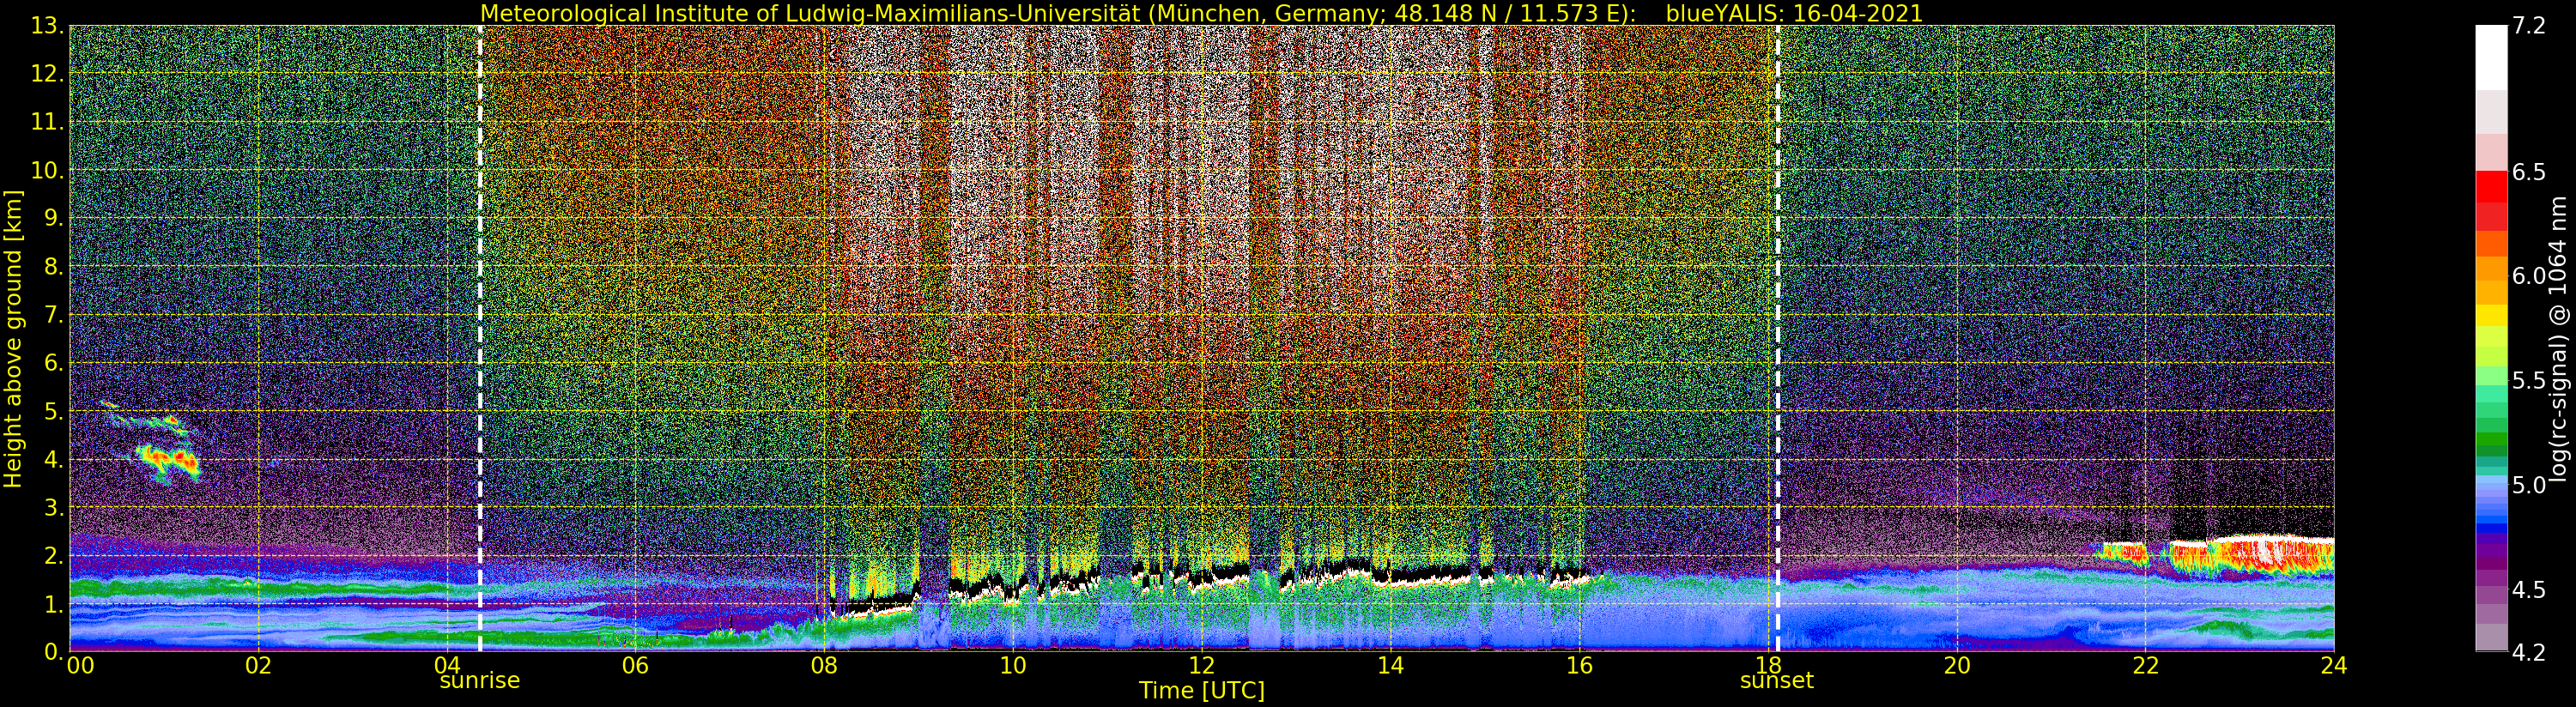This screenshot has height=707, width=2576.
Task: Click the sunset label under the time axis
Action: (x=1776, y=681)
